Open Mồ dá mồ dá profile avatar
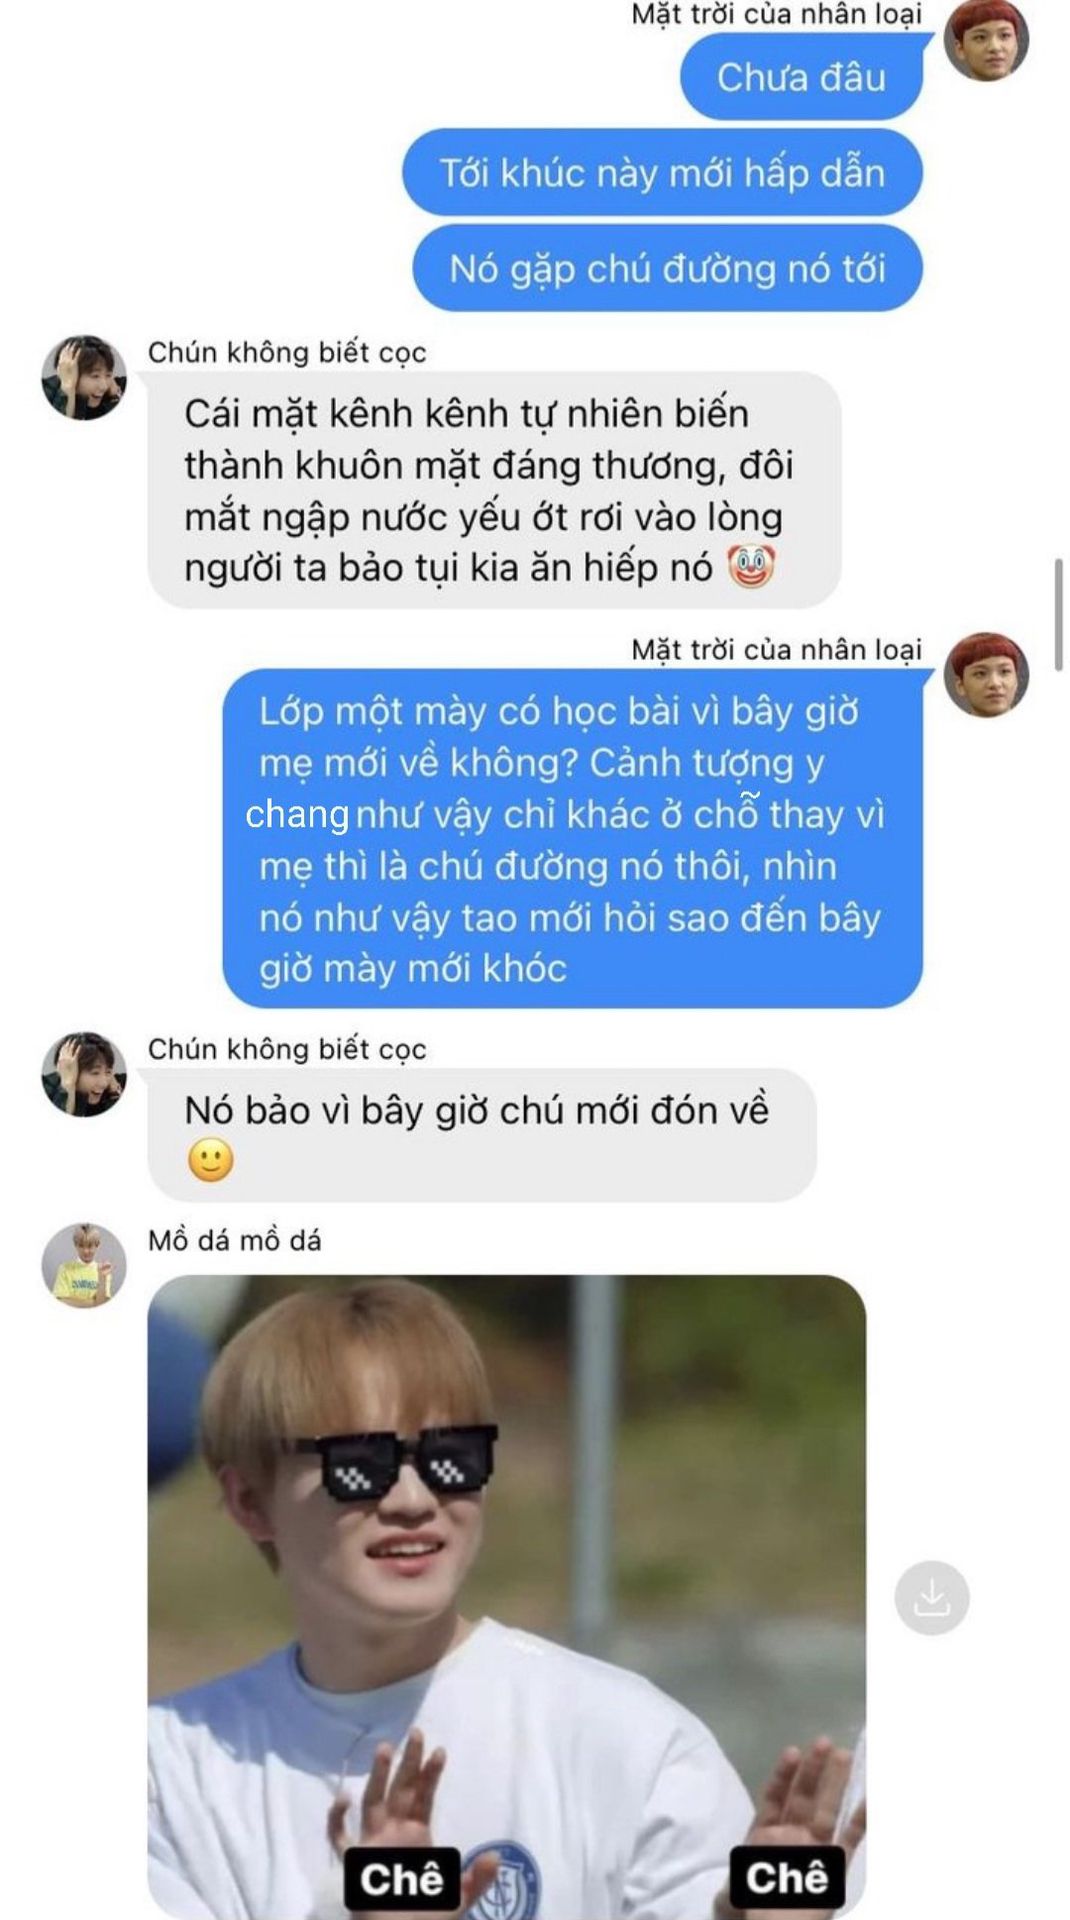The height and width of the screenshot is (1920, 1070). 84,1265
